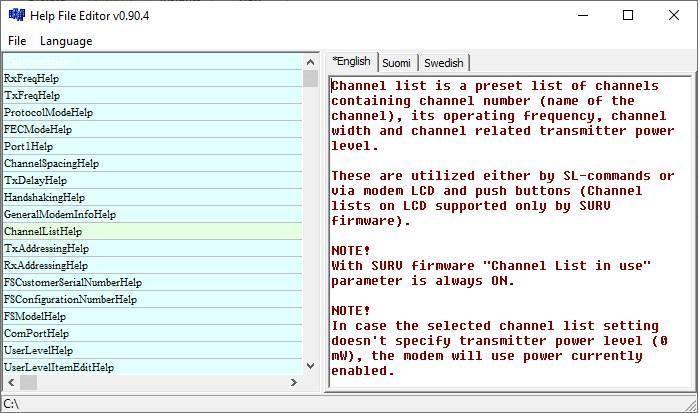Choose the ProtocolModeHelp entry
The height and width of the screenshot is (413, 700).
(x=48, y=112)
